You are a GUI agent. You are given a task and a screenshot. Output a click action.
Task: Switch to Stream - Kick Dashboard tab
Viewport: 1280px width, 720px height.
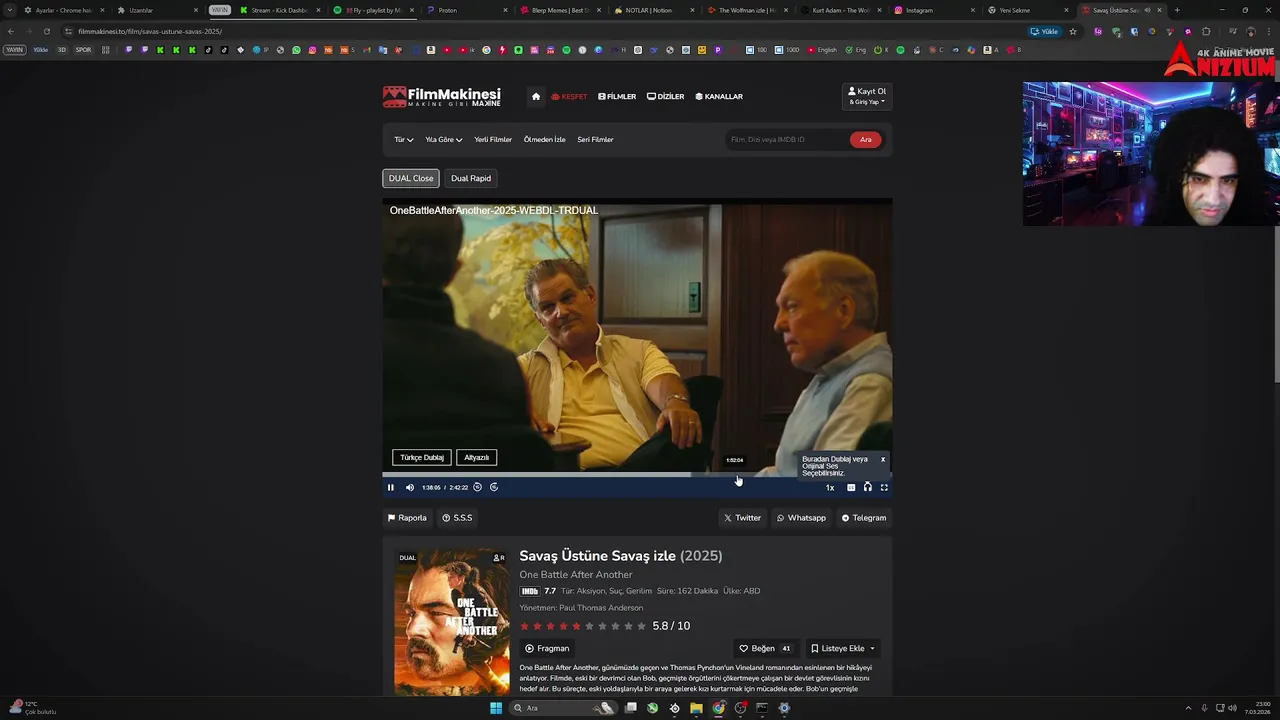click(x=280, y=10)
